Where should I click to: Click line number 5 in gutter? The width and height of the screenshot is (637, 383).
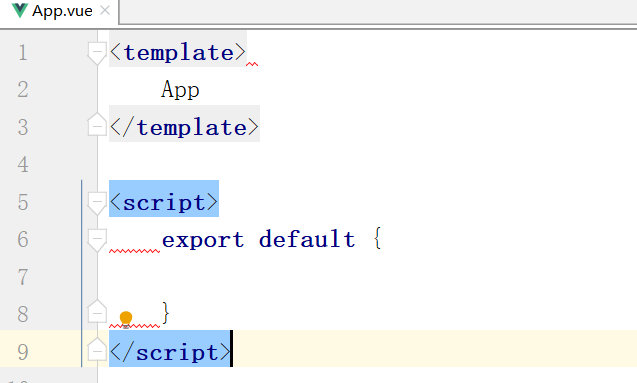(23, 202)
